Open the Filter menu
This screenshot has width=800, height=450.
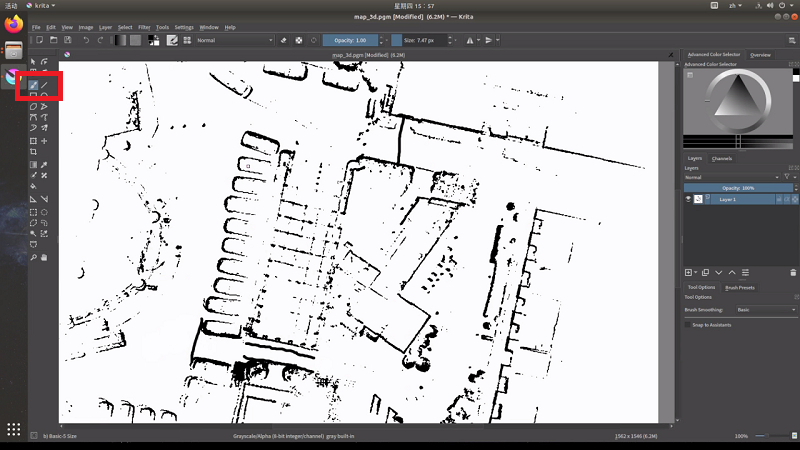pyautogui.click(x=145, y=27)
